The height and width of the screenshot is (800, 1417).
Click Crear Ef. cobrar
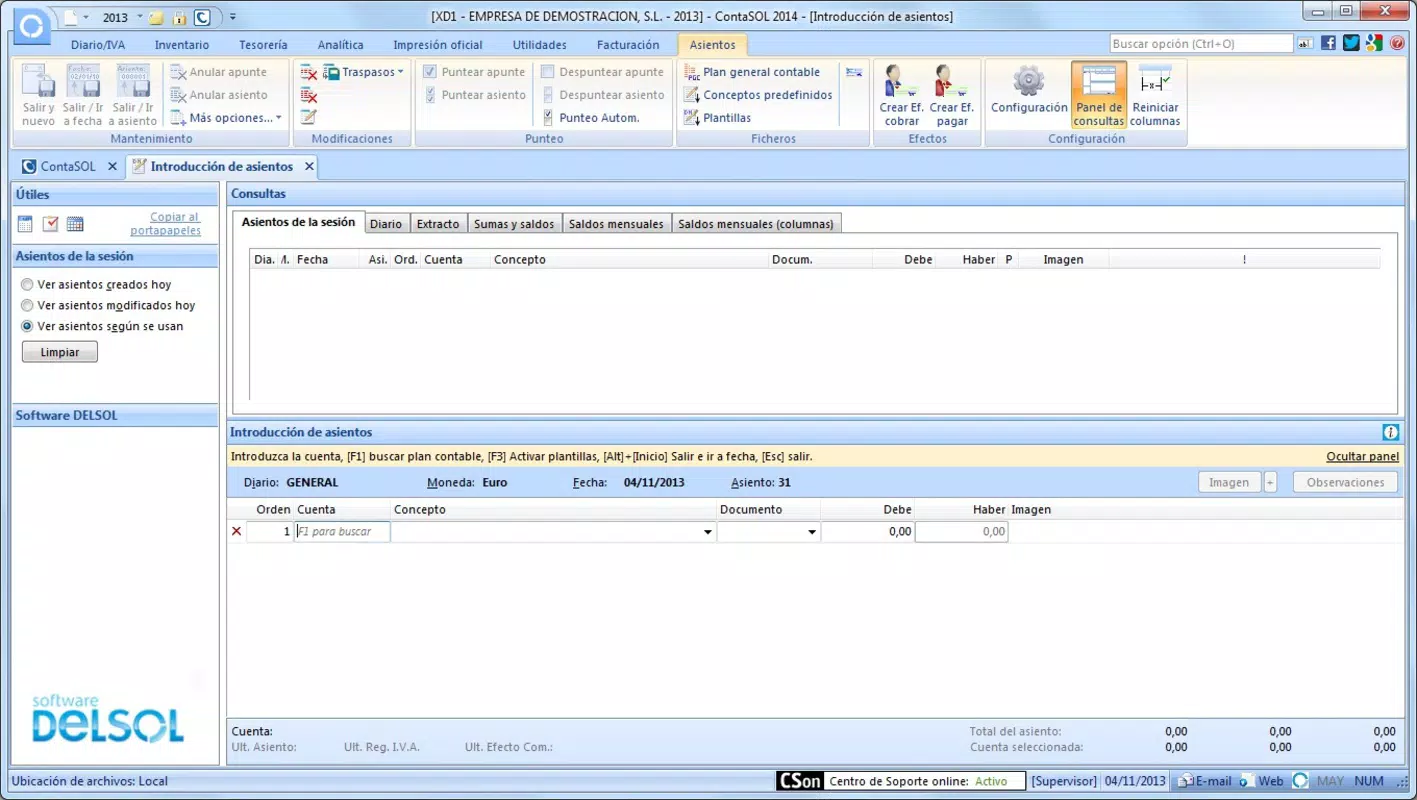coord(901,96)
